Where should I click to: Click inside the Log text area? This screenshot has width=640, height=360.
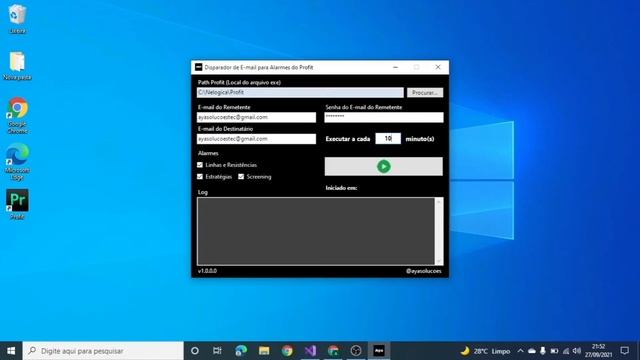[316, 231]
